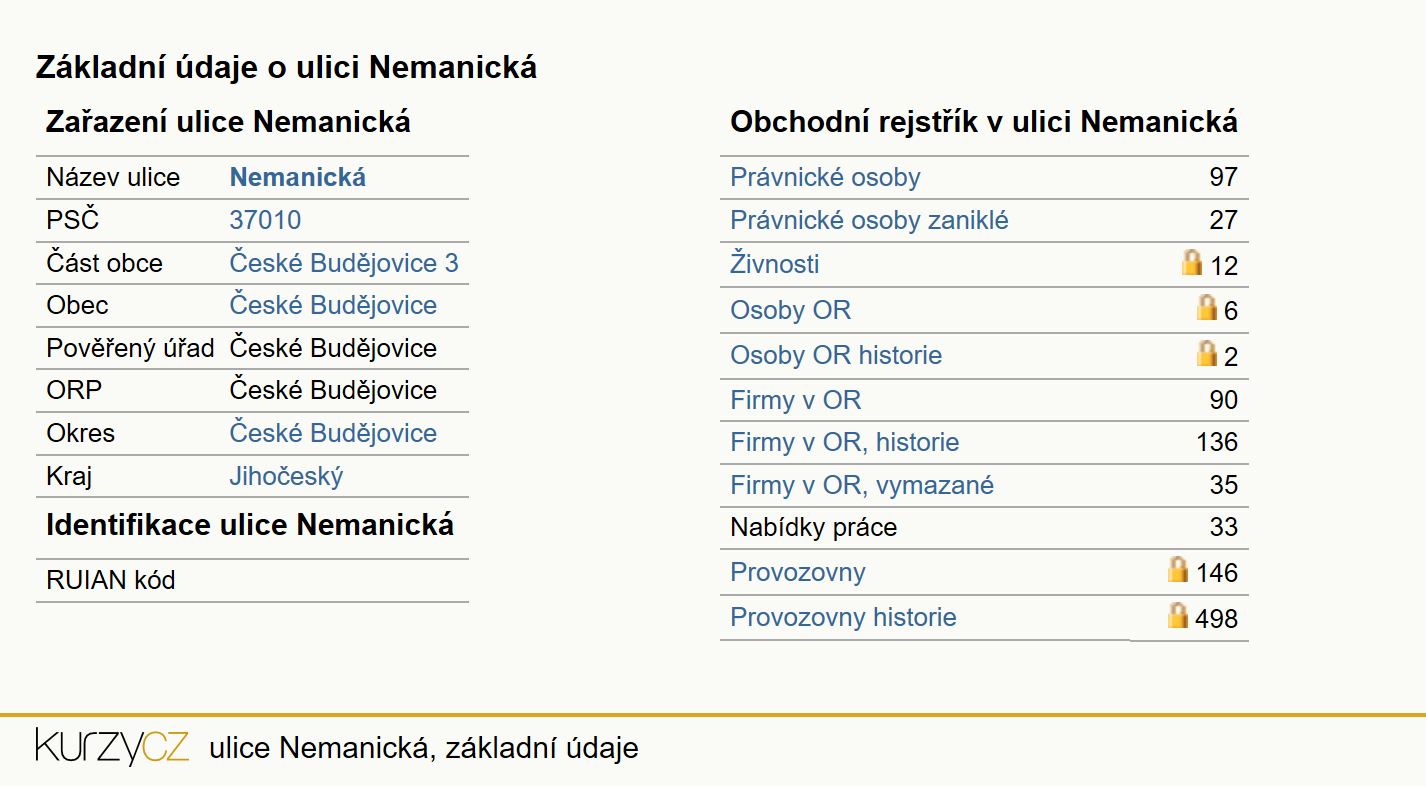The height and width of the screenshot is (786, 1426).
Task: Click the lock icon in Osoby OR historie row
Action: point(1207,352)
